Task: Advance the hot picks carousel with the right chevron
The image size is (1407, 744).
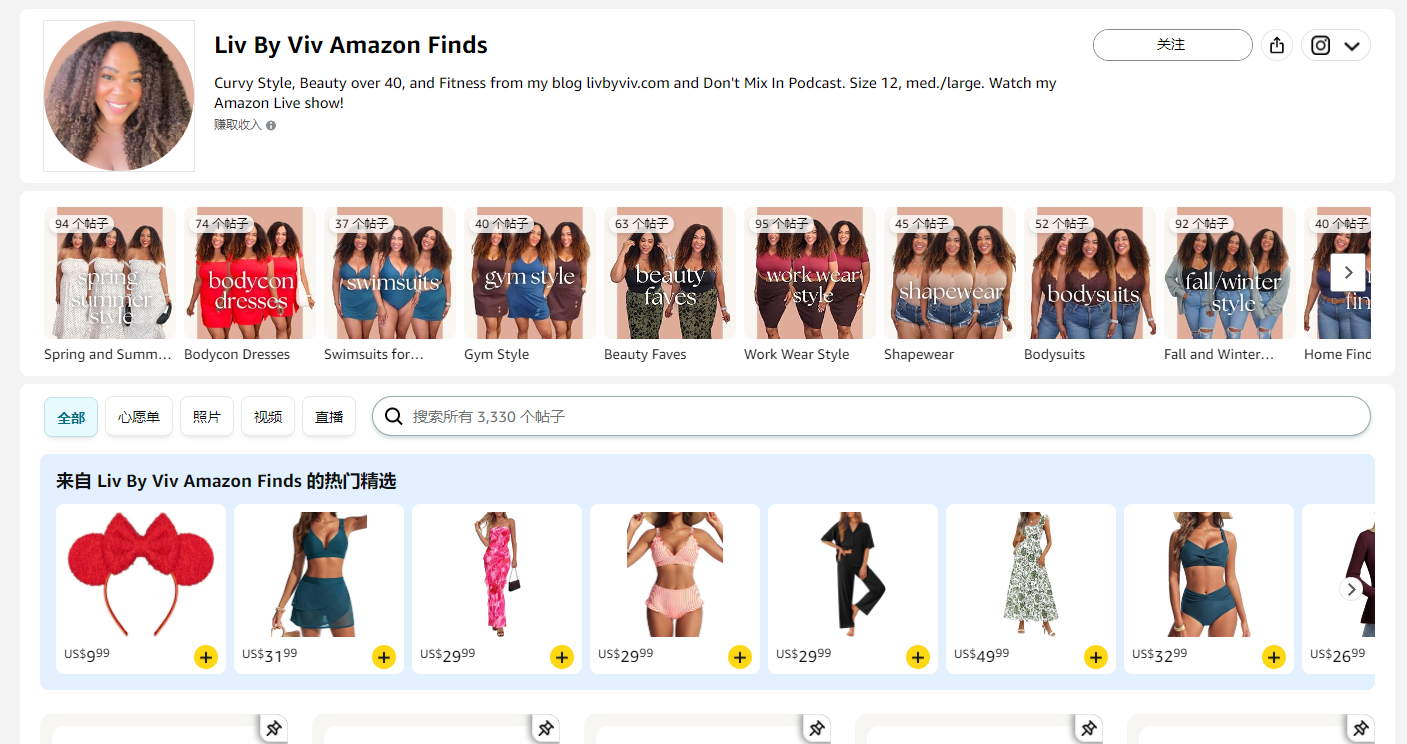Action: point(1351,589)
